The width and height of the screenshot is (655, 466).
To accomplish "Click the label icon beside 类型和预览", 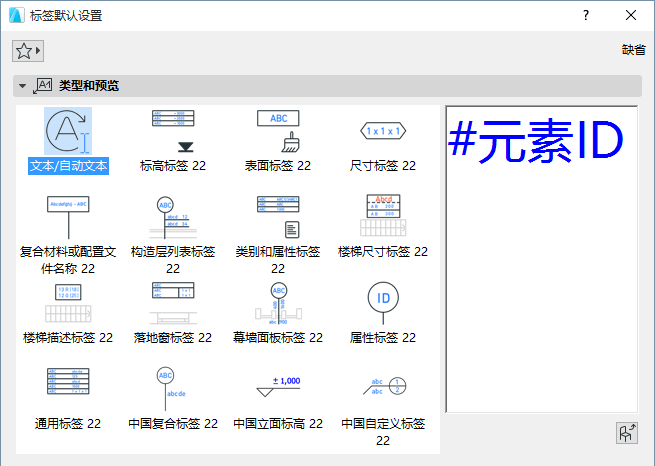I will pyautogui.click(x=43, y=86).
